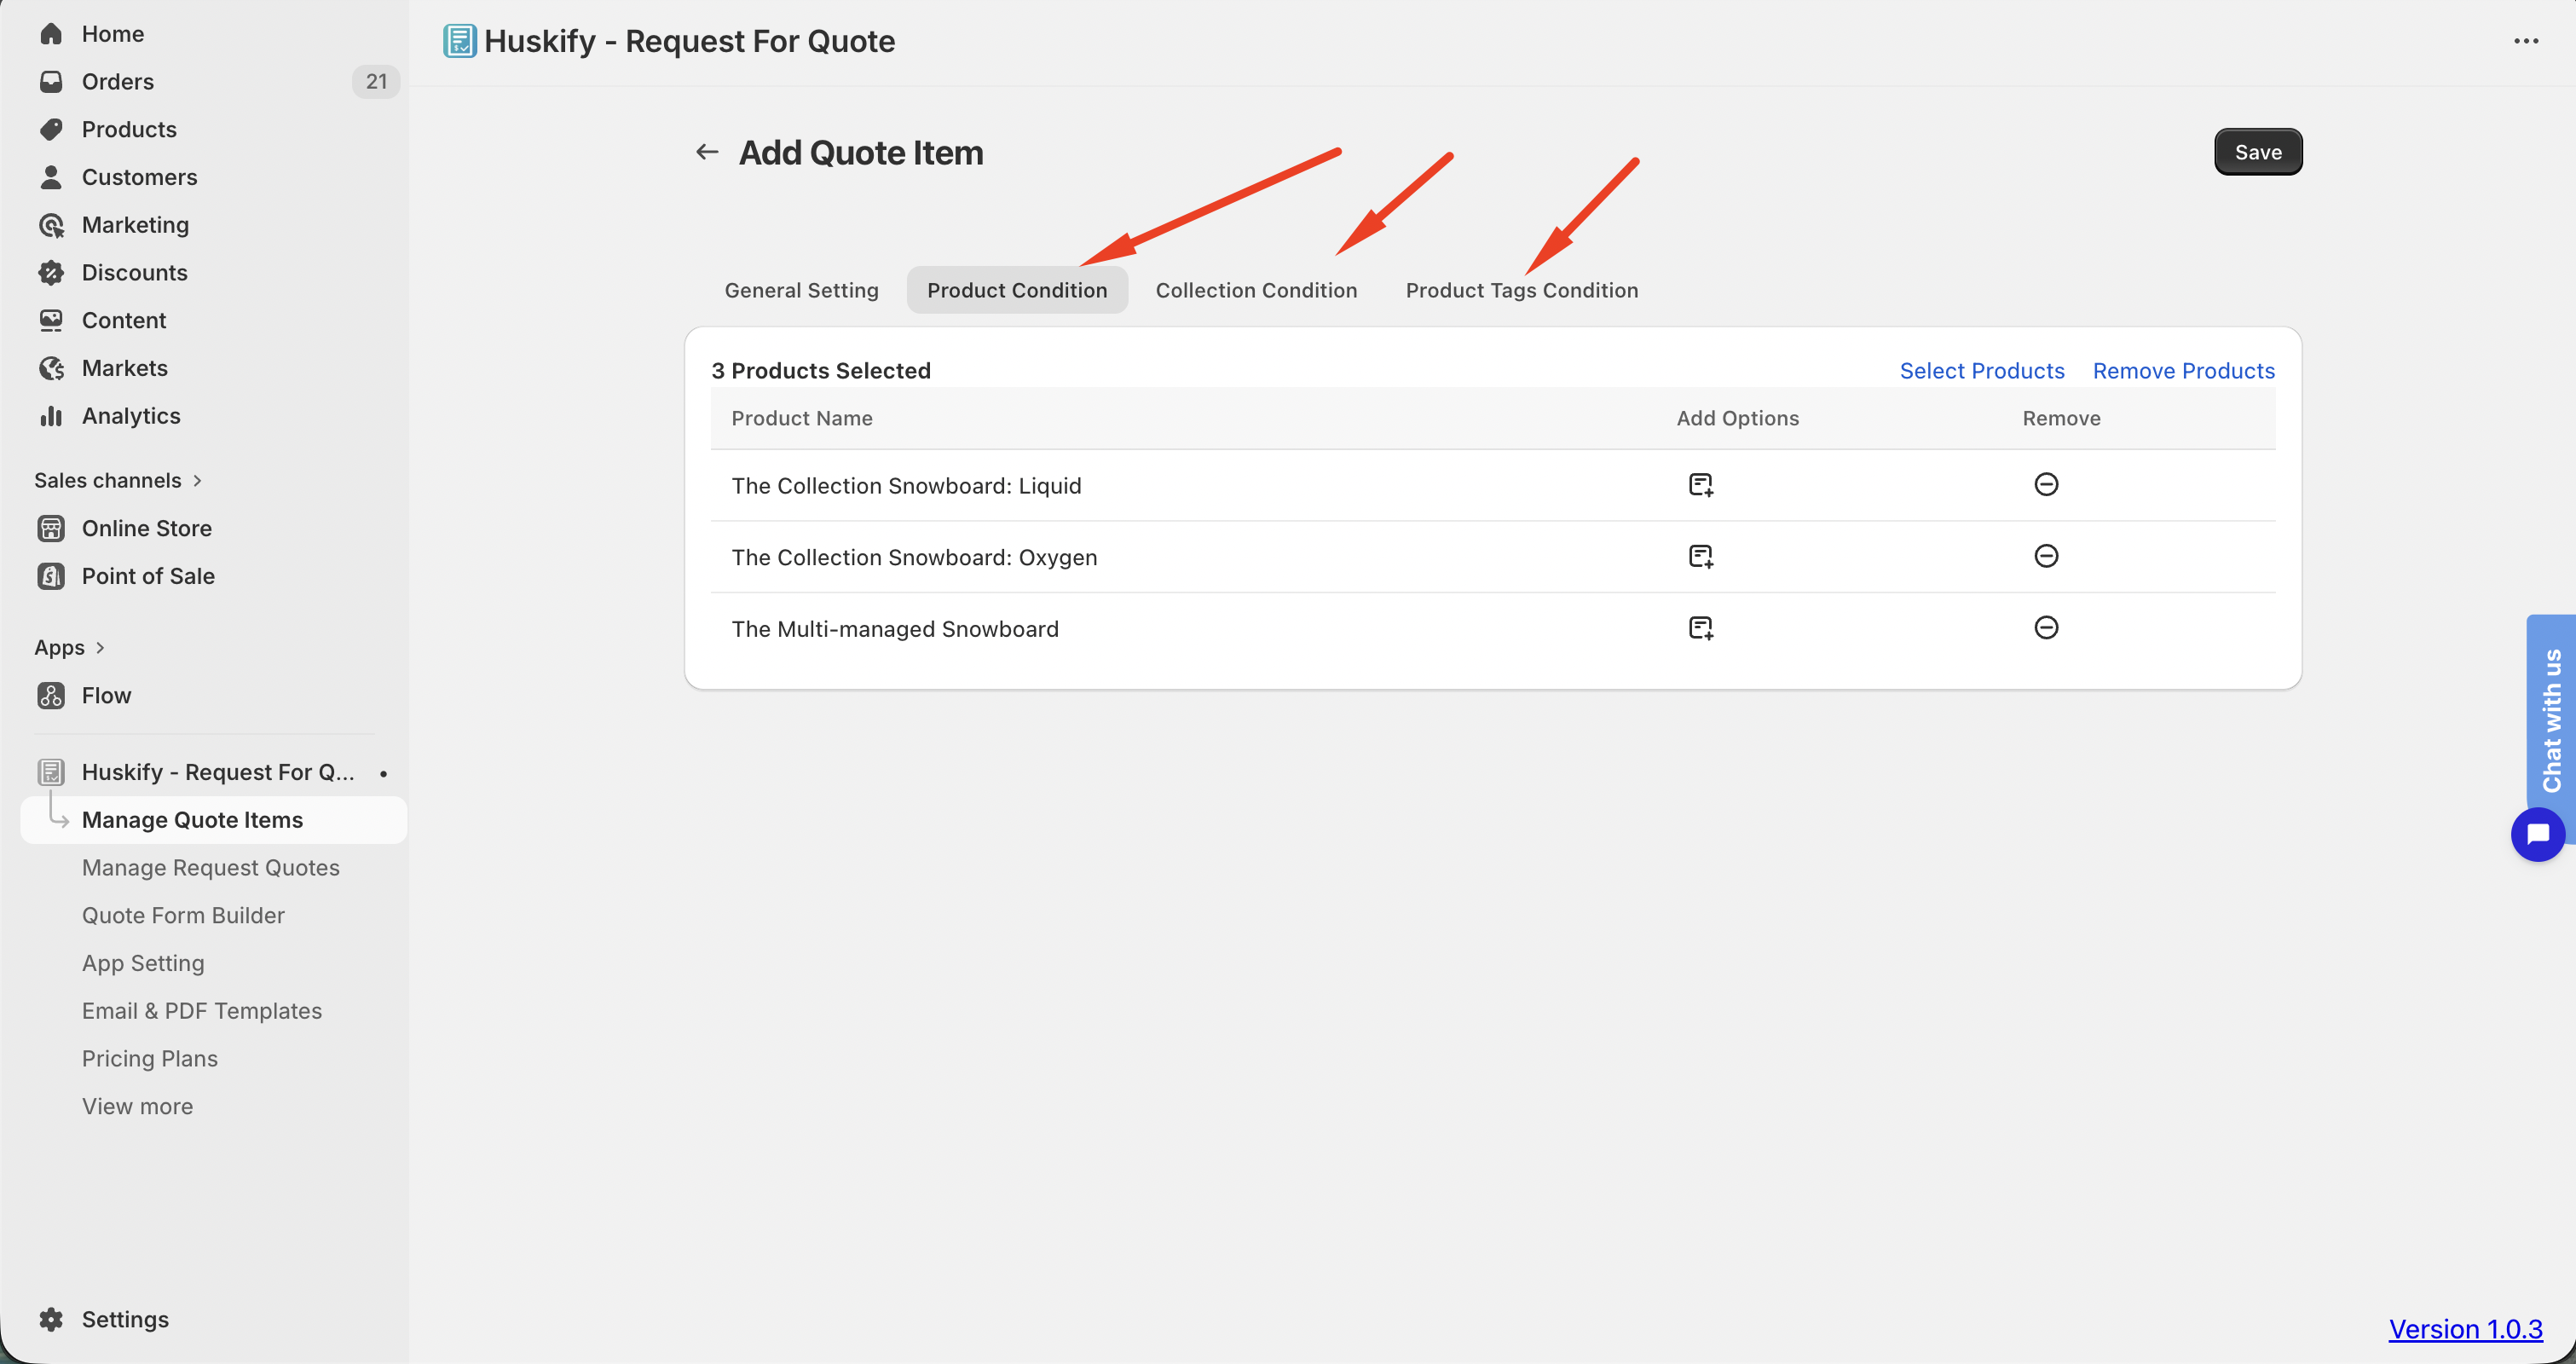
Task: Switch to the Product Tags Condition tab
Action: pyautogui.click(x=1521, y=290)
